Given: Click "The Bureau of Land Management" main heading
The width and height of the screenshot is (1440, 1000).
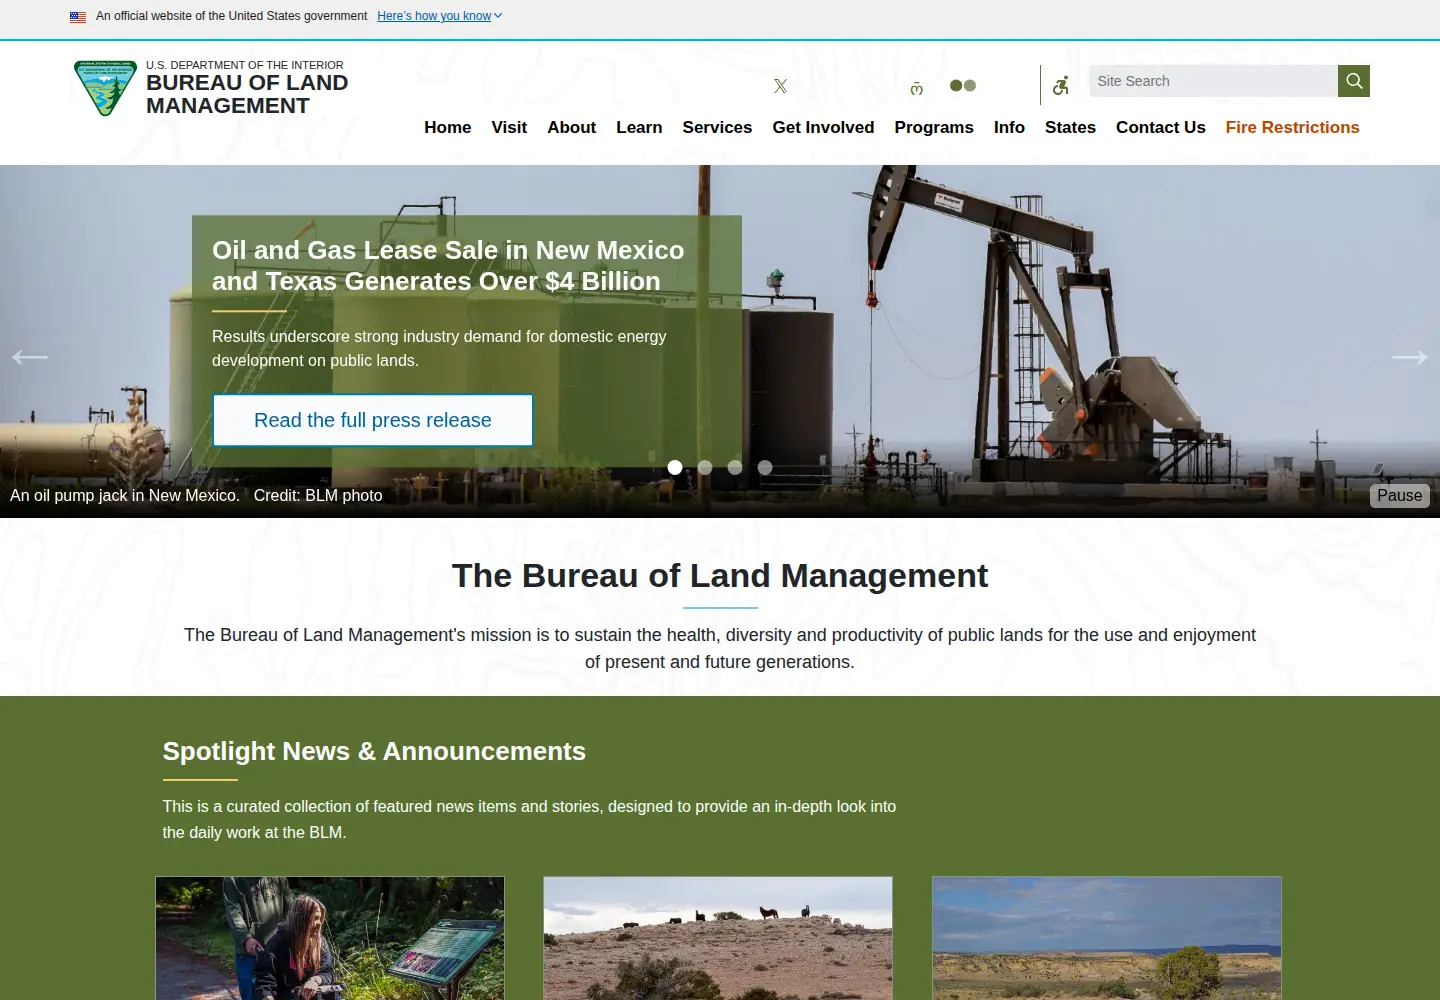Looking at the screenshot, I should [720, 576].
